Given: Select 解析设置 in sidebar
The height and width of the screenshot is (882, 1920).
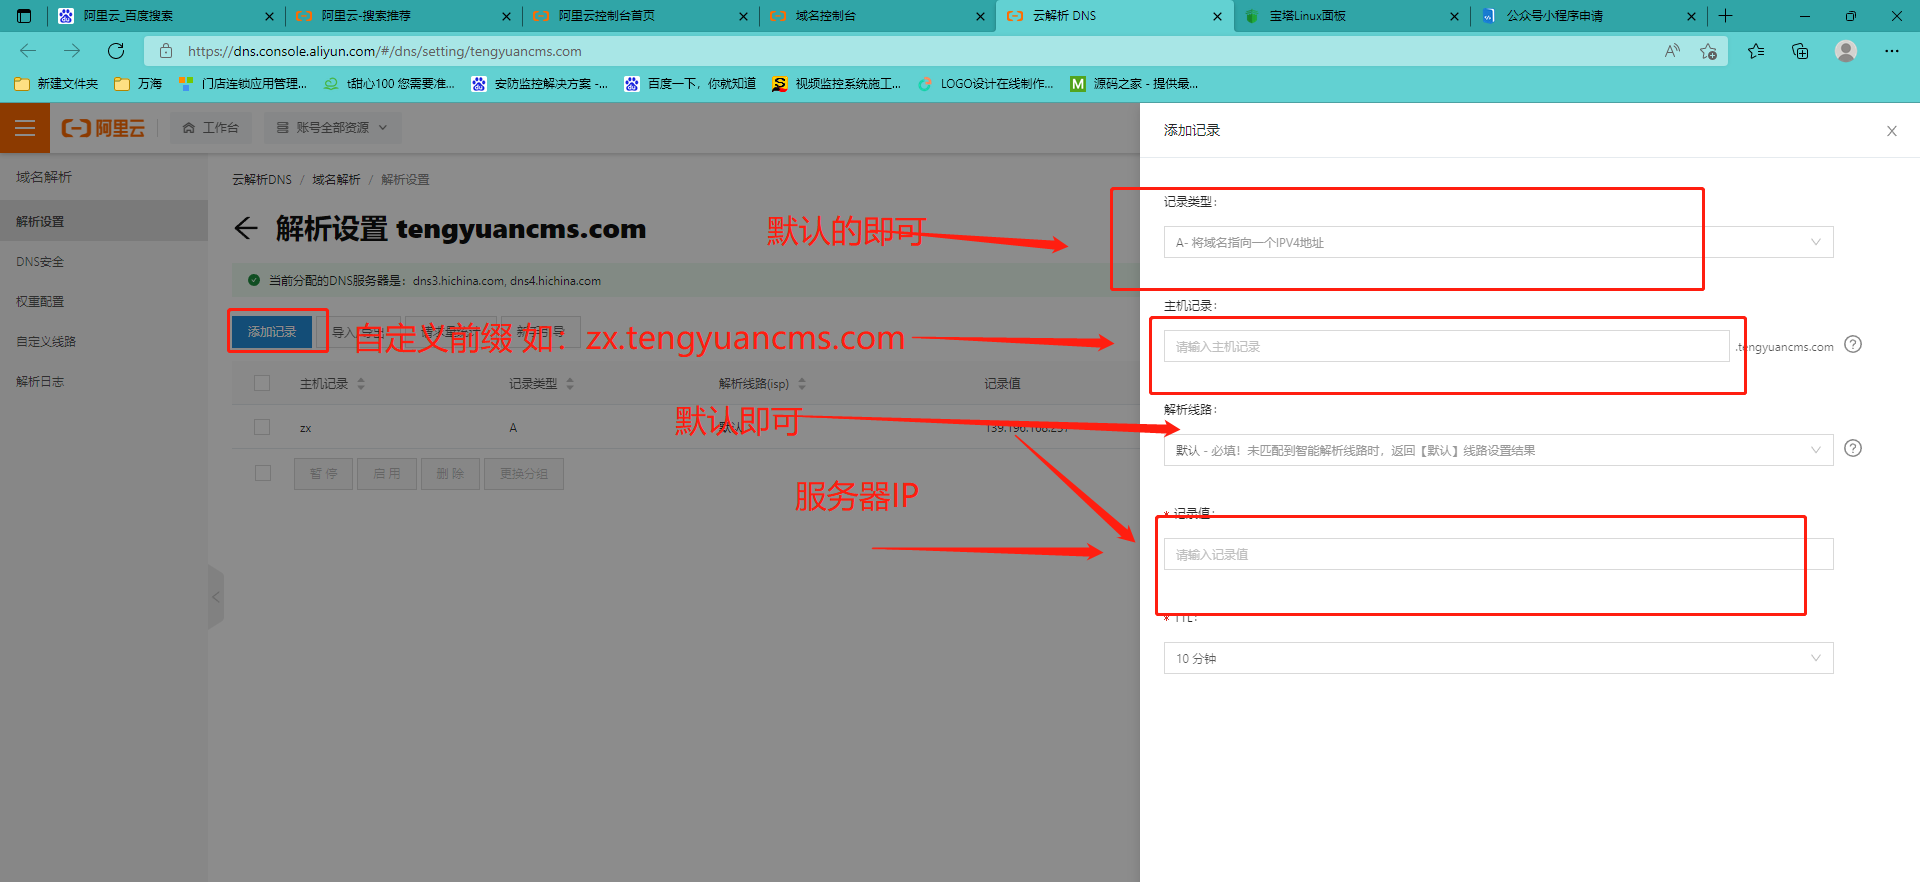Looking at the screenshot, I should [x=104, y=221].
